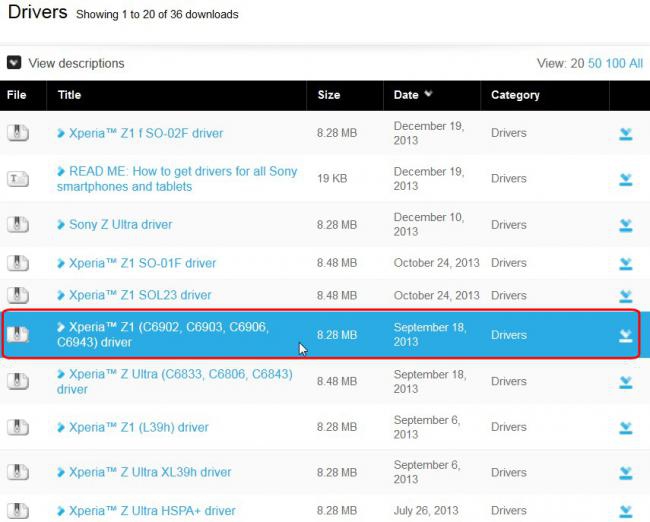
Task: Click text file icon for READ ME row
Action: click(18, 179)
